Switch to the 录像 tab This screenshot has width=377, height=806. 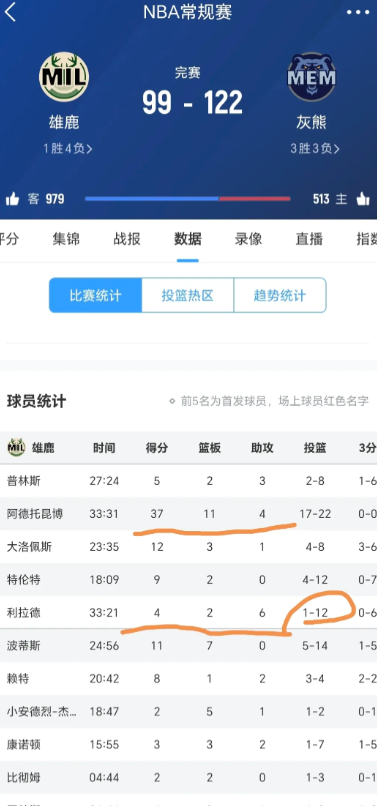point(248,239)
